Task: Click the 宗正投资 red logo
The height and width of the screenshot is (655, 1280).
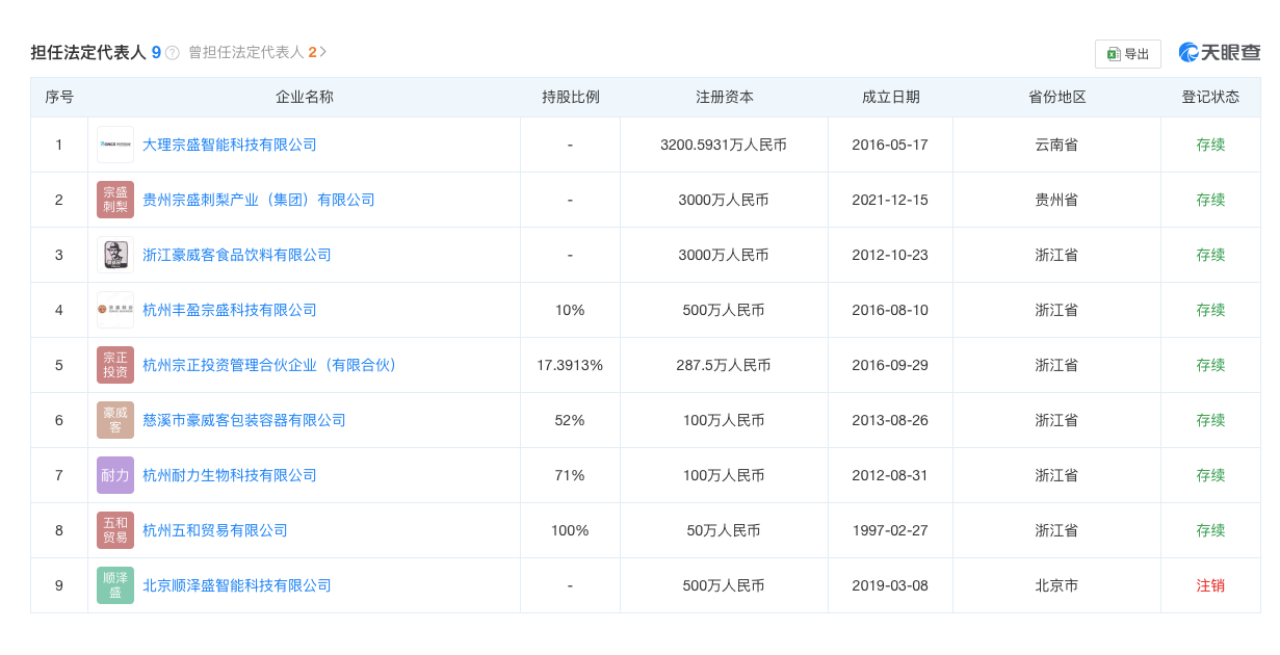Action: [115, 364]
